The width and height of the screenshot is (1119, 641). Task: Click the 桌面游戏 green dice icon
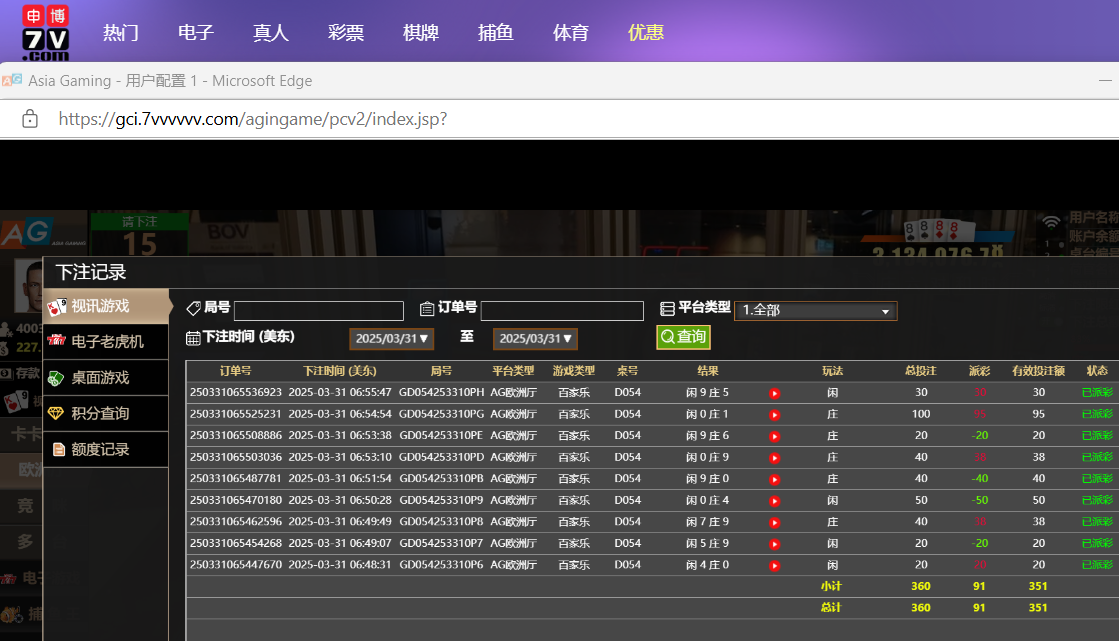(57, 378)
